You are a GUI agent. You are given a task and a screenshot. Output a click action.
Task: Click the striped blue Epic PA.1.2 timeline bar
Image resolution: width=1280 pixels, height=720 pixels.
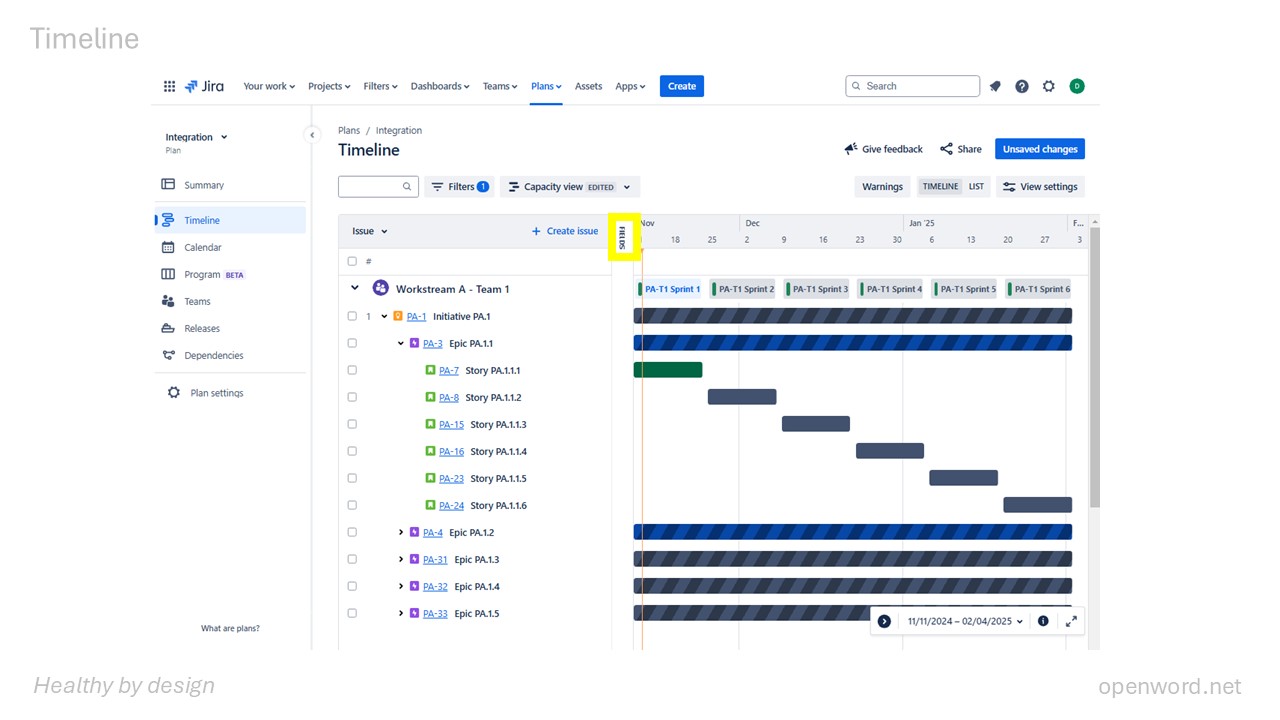coord(853,532)
